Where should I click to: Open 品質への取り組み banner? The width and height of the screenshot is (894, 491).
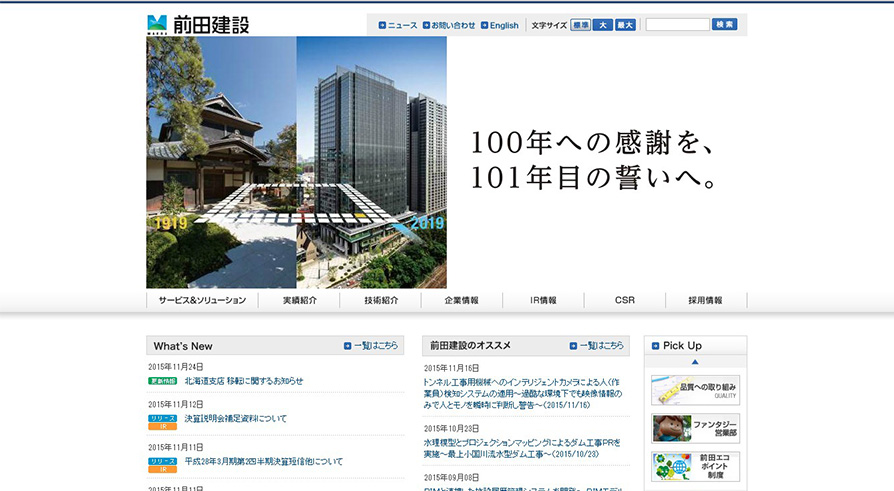point(696,390)
